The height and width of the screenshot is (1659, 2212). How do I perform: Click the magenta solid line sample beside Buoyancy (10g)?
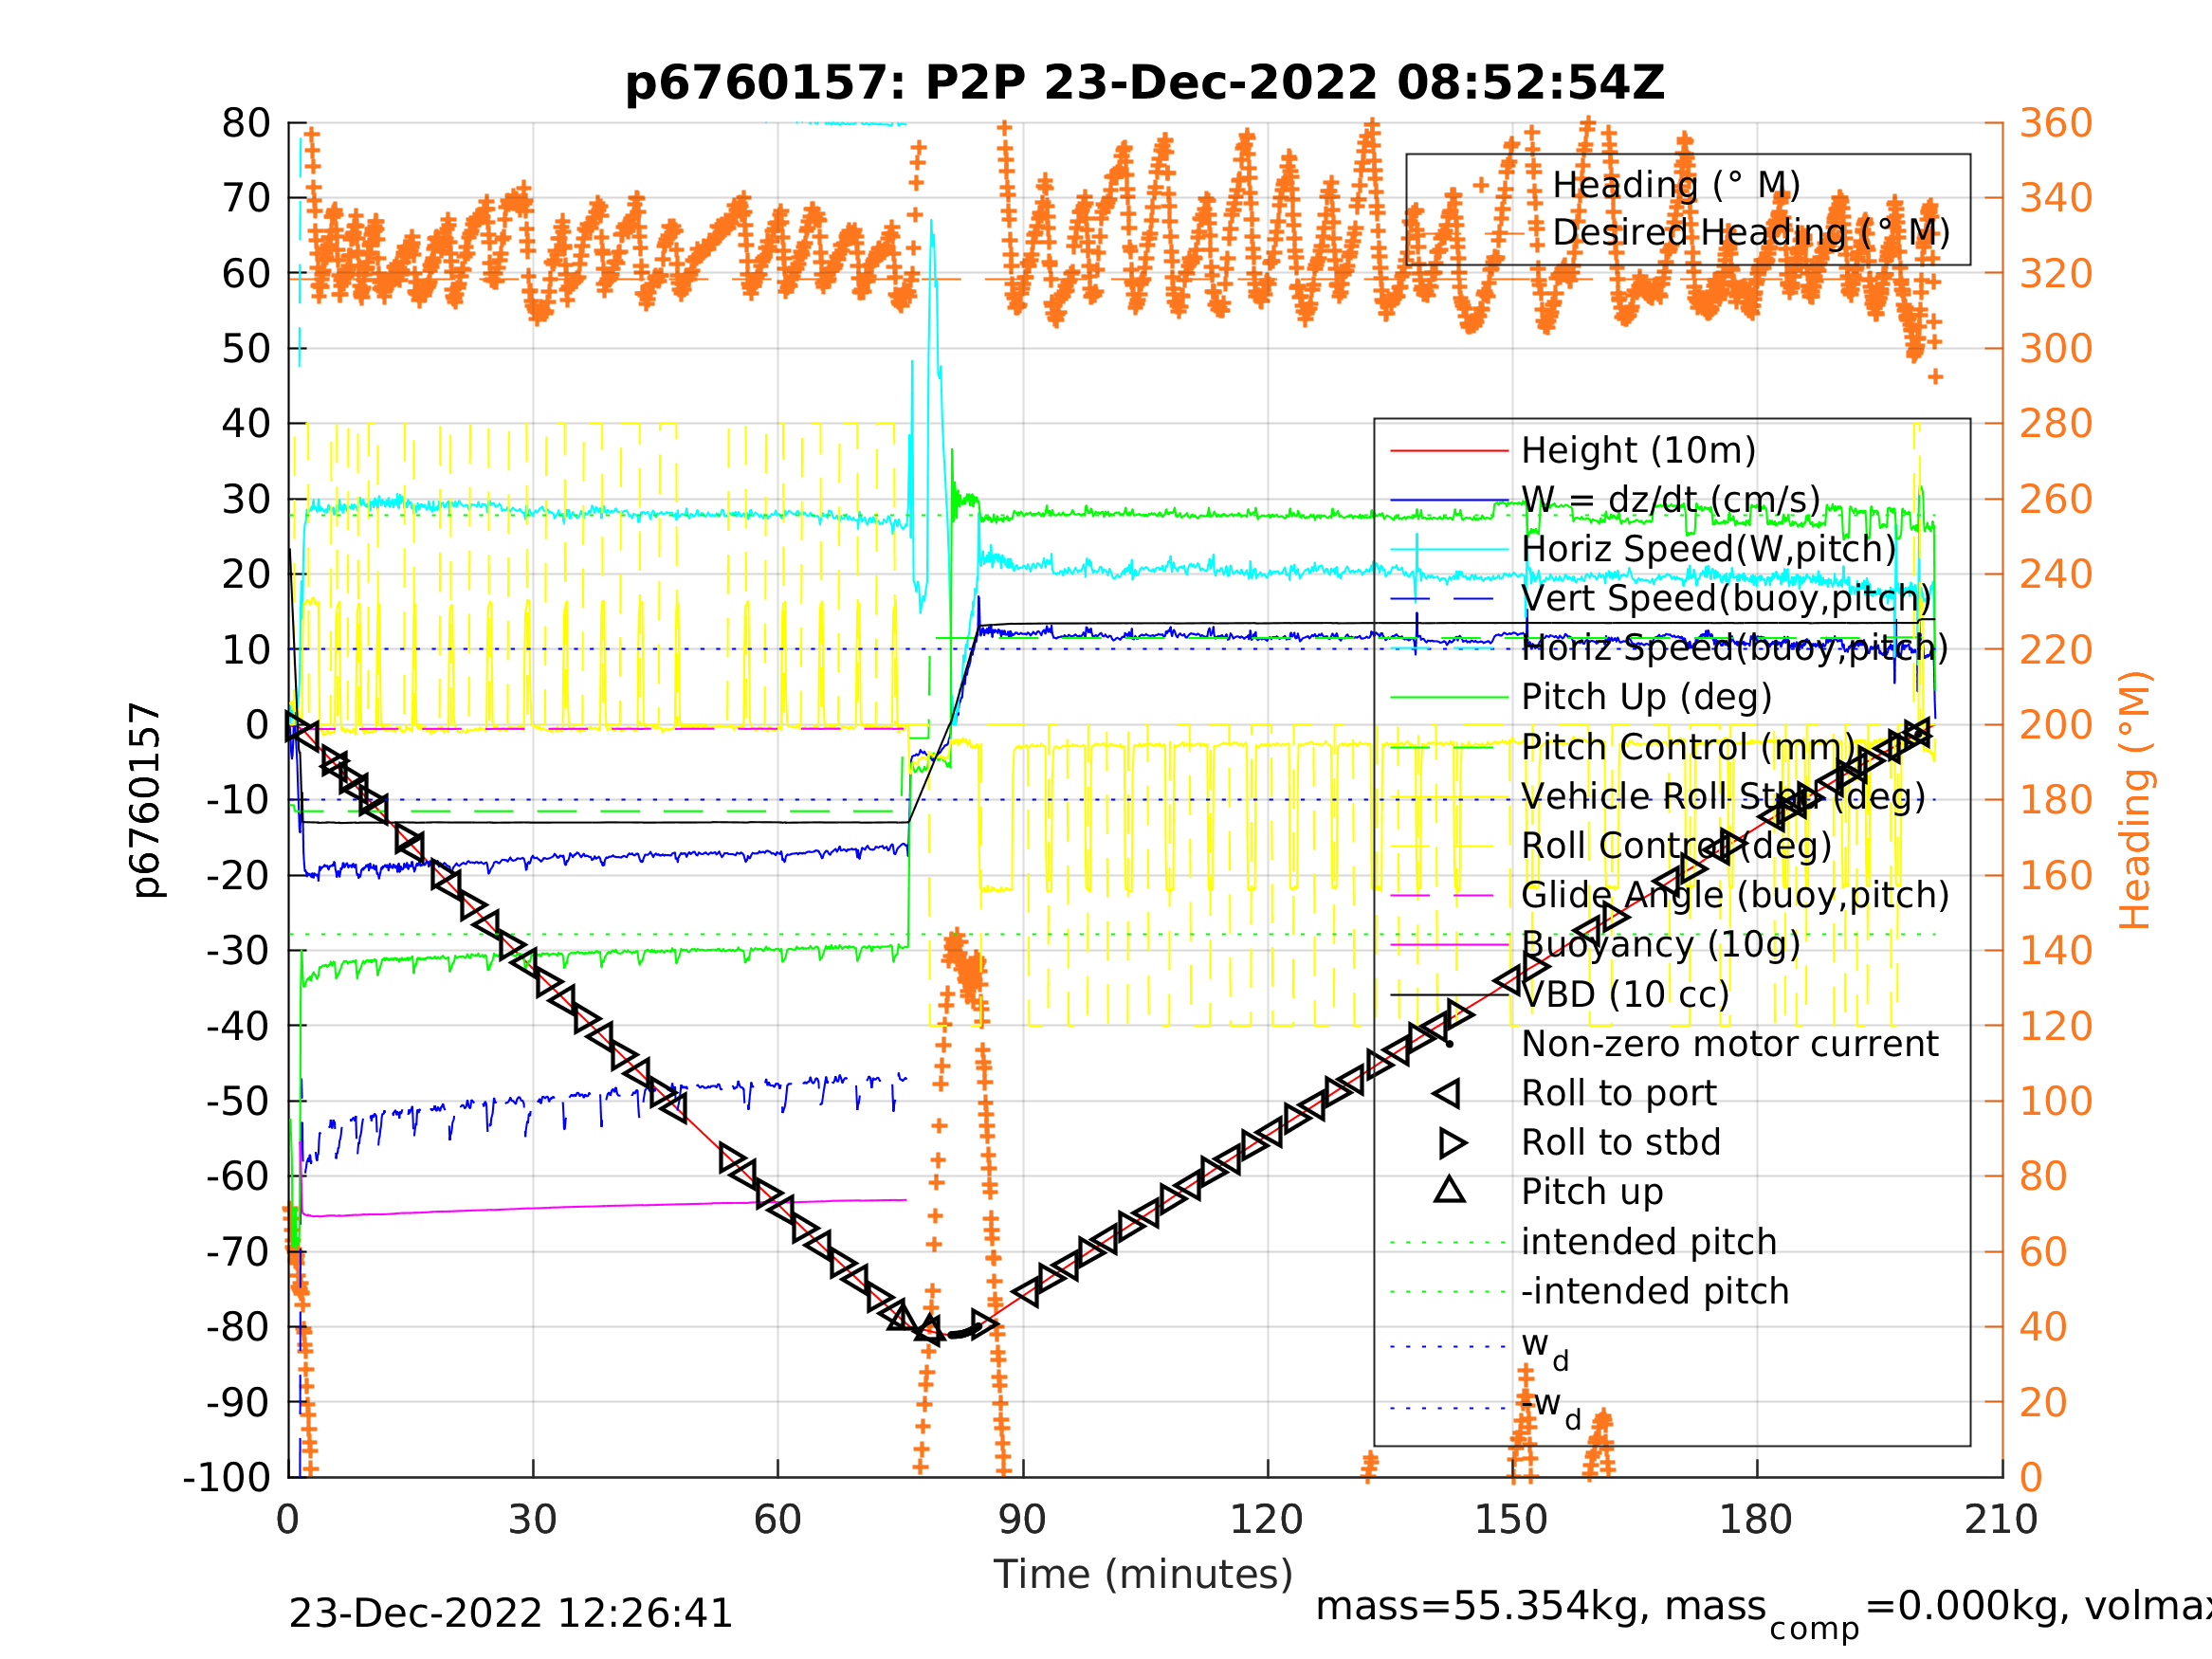(x=1449, y=945)
